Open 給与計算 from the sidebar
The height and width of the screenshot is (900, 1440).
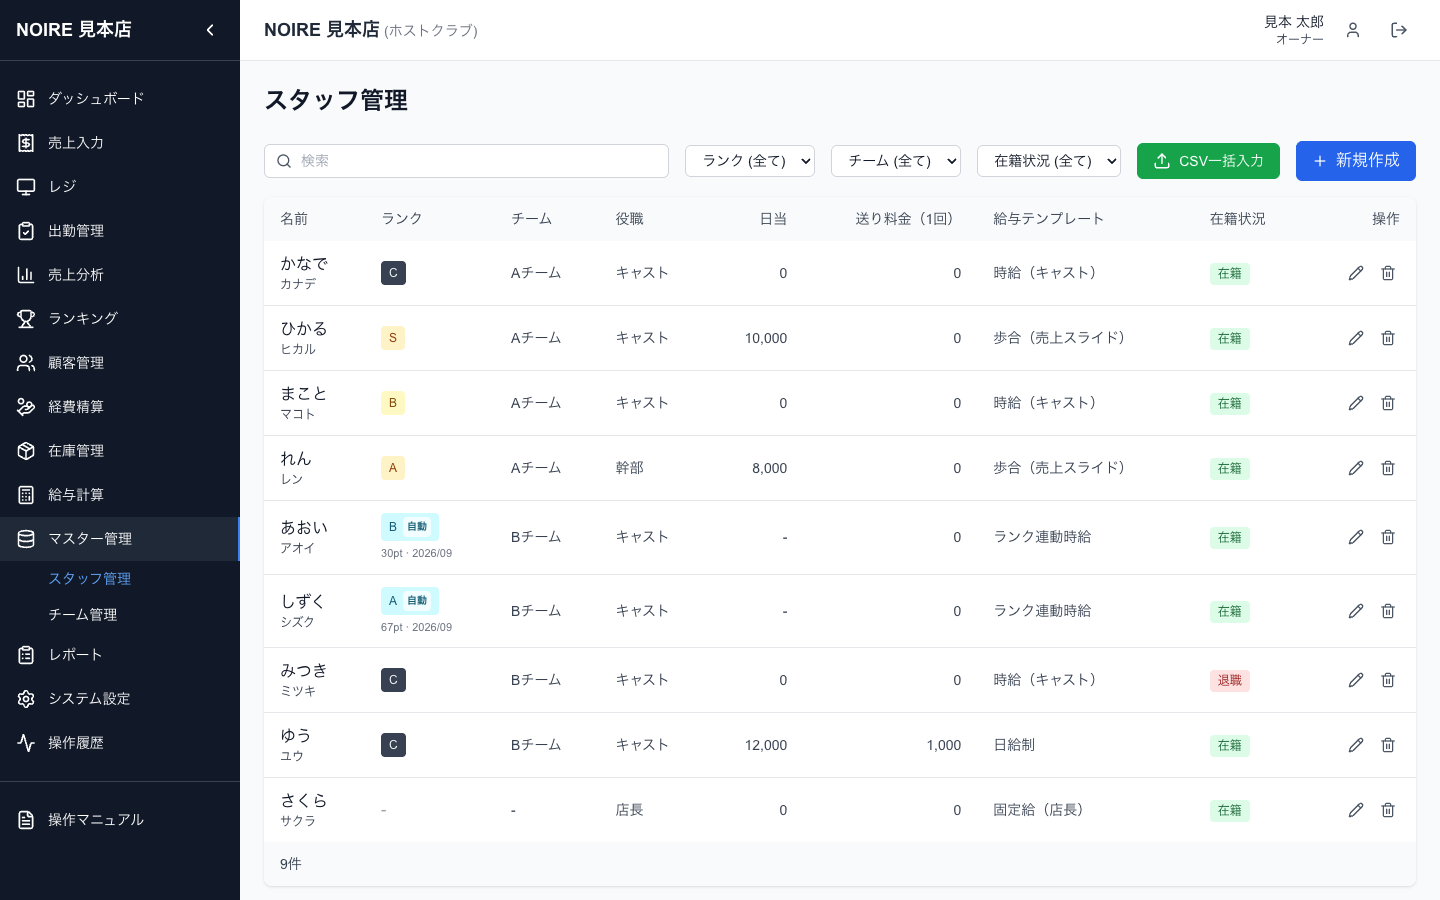point(120,495)
